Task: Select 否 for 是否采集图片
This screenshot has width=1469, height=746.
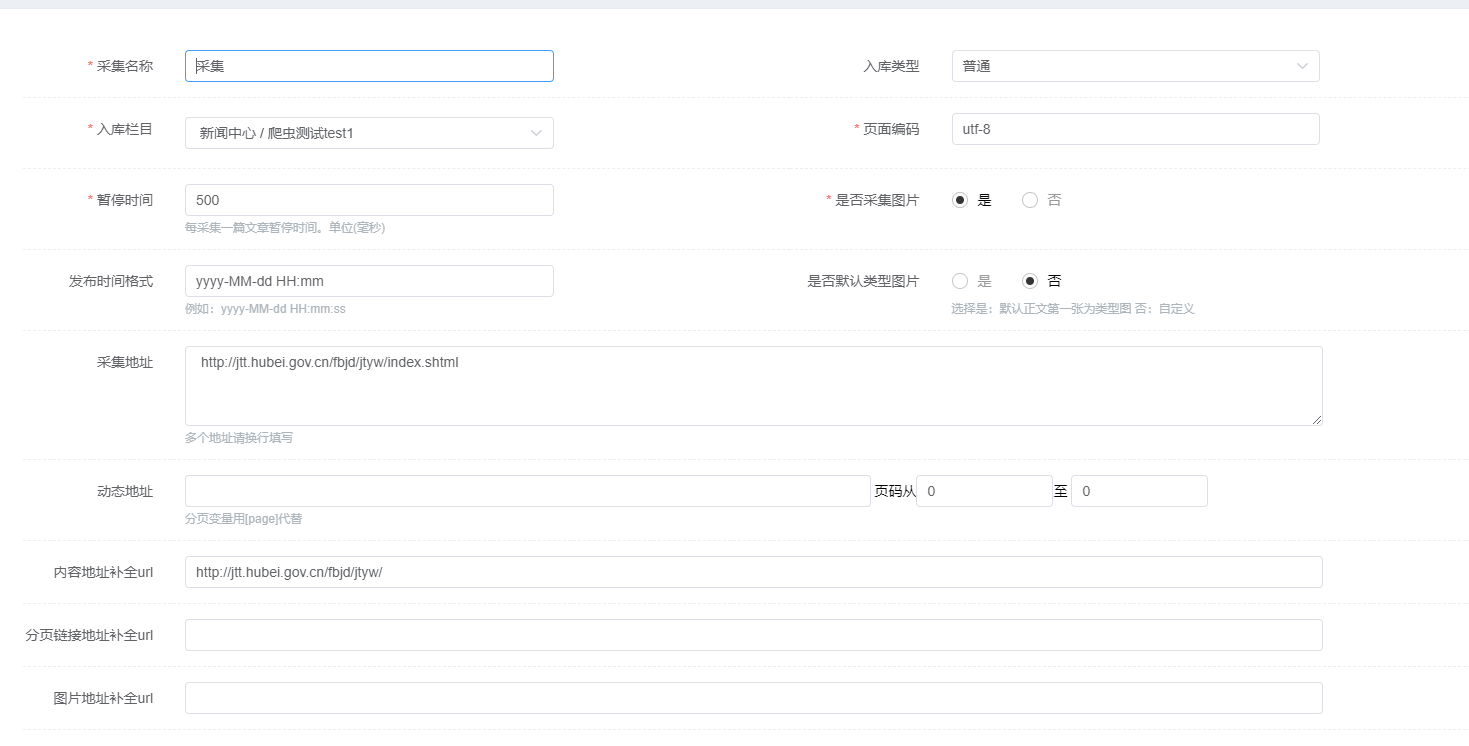Action: (x=1030, y=200)
